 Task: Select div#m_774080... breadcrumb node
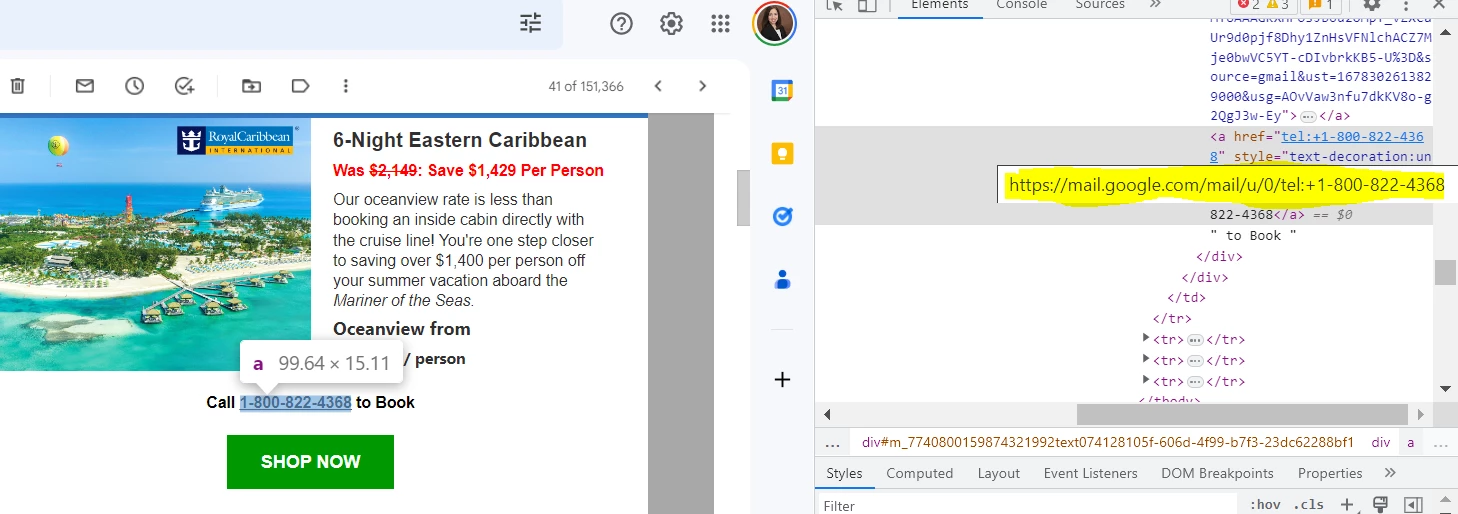point(1108,442)
